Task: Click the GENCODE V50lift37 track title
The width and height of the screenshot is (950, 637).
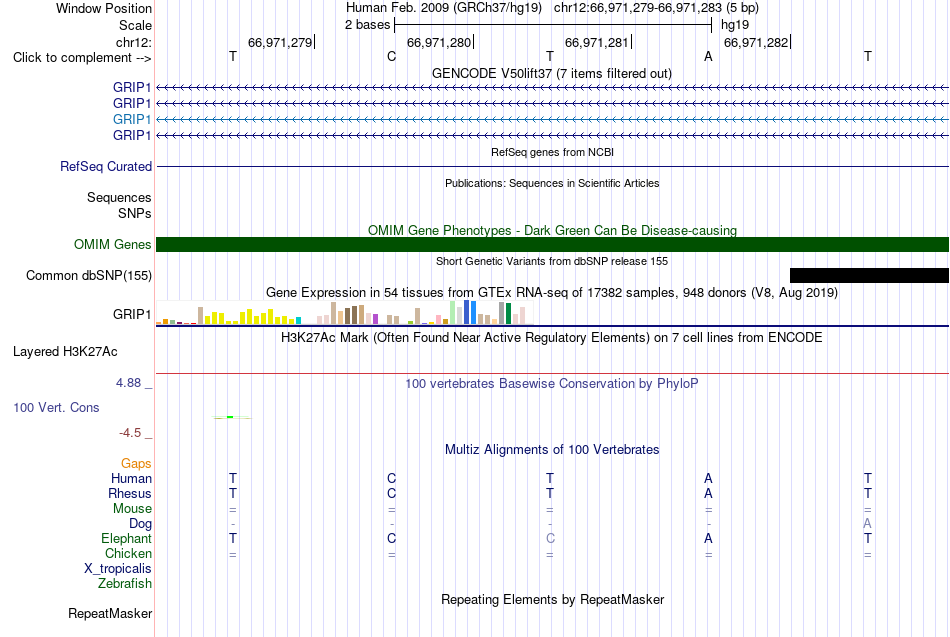Action: (551, 73)
